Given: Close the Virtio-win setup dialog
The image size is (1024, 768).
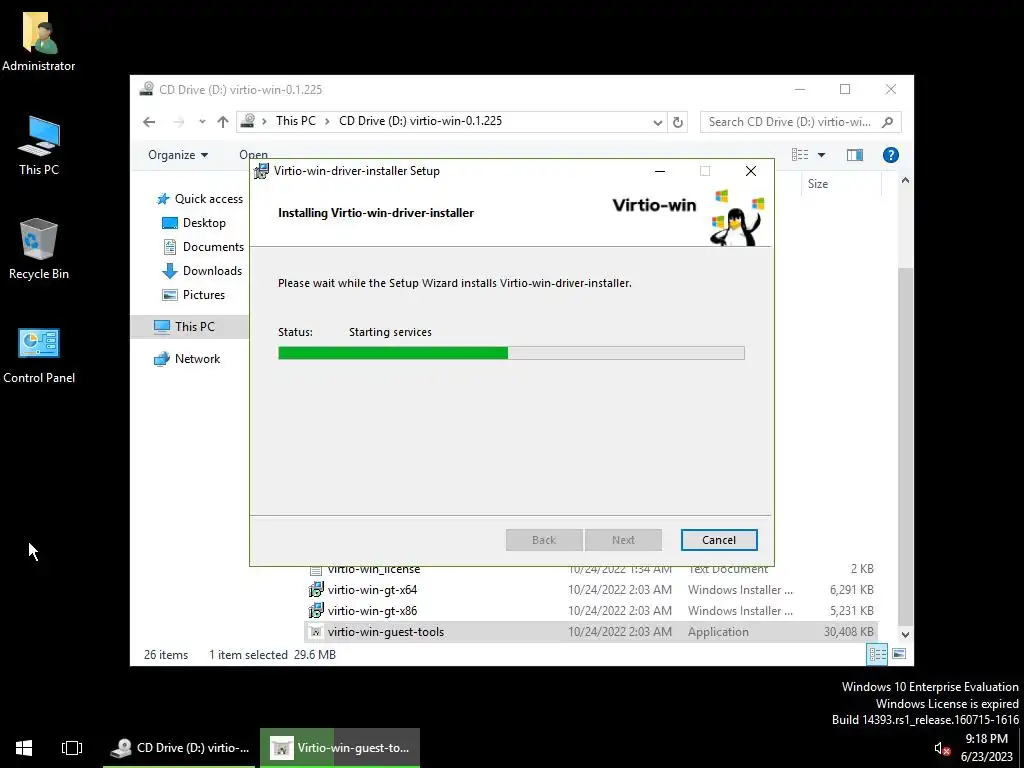Looking at the screenshot, I should [x=751, y=171].
